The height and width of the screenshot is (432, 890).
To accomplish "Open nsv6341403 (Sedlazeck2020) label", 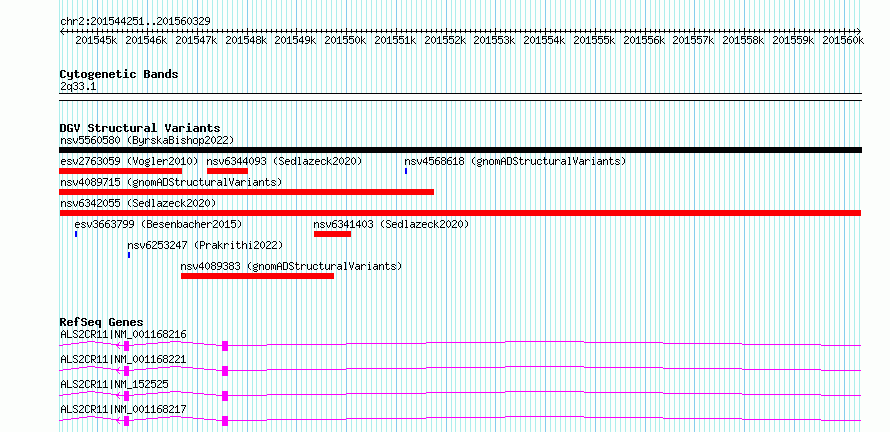I will [x=392, y=224].
